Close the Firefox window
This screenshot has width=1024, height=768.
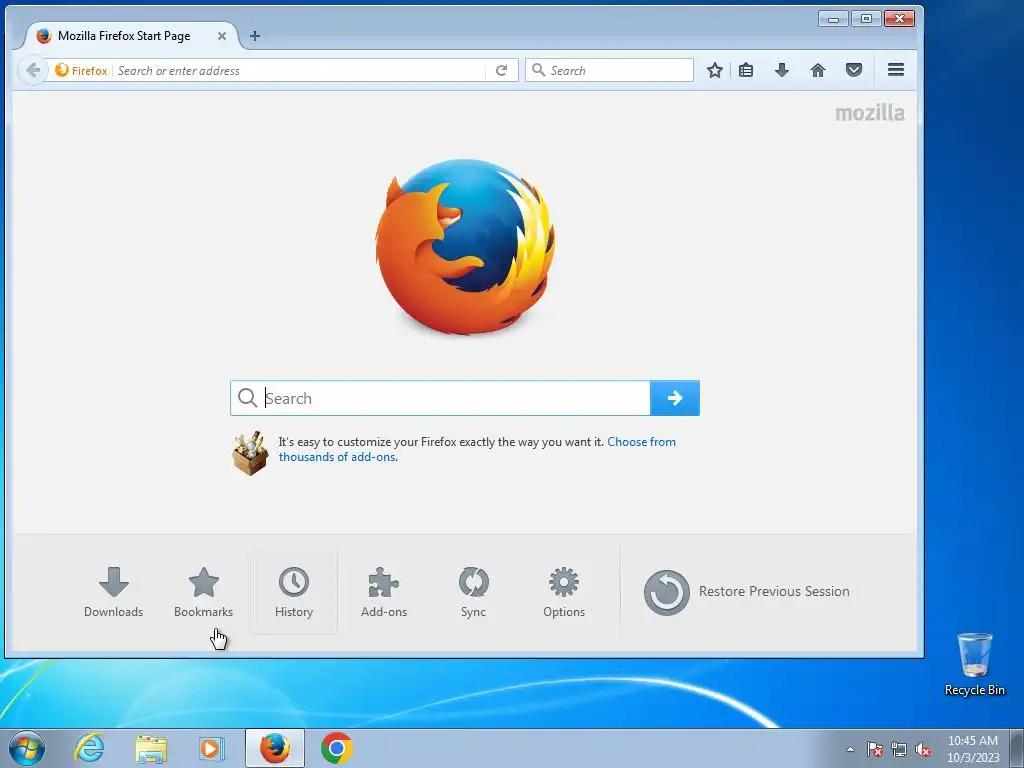[x=899, y=18]
